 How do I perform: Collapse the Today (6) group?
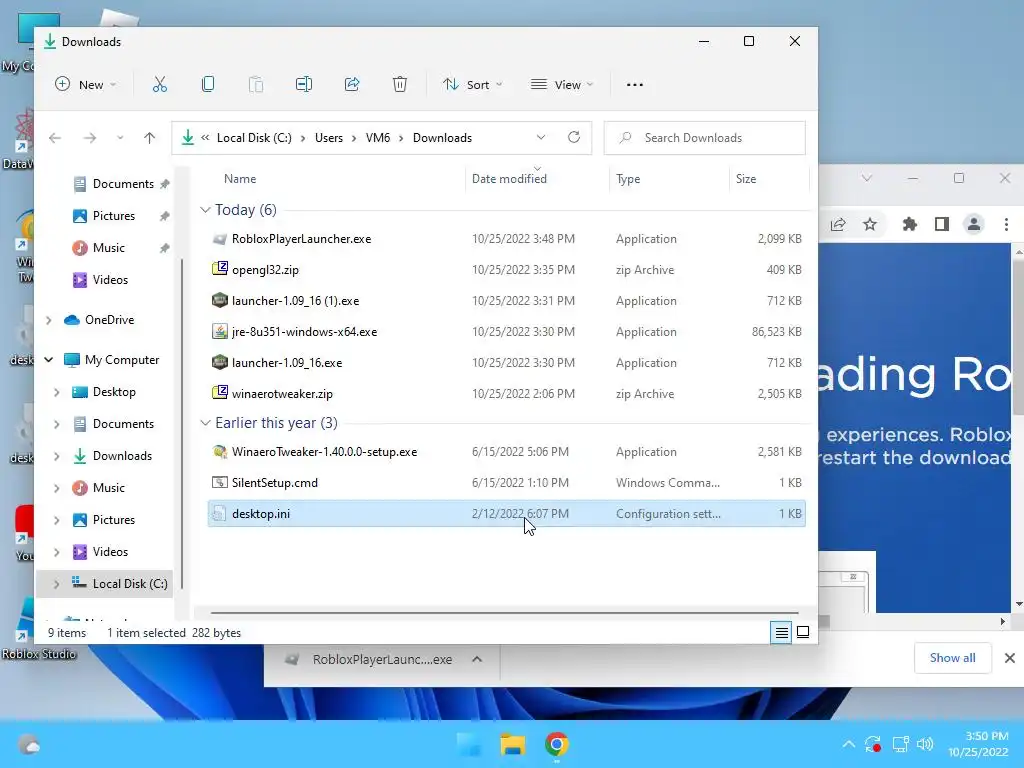(205, 210)
